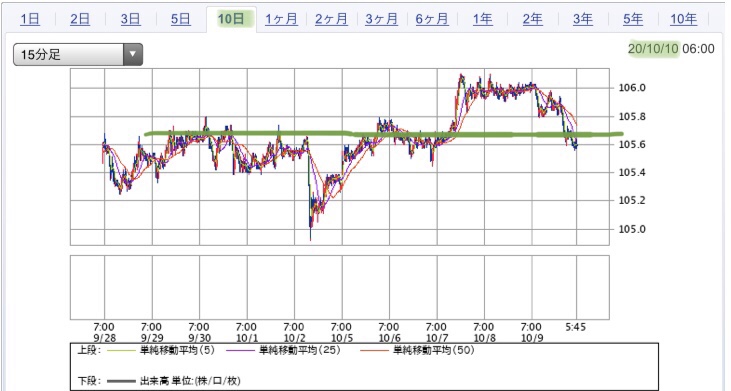Switch to the 1日 period tab
This screenshot has width=731, height=391.
click(30, 19)
